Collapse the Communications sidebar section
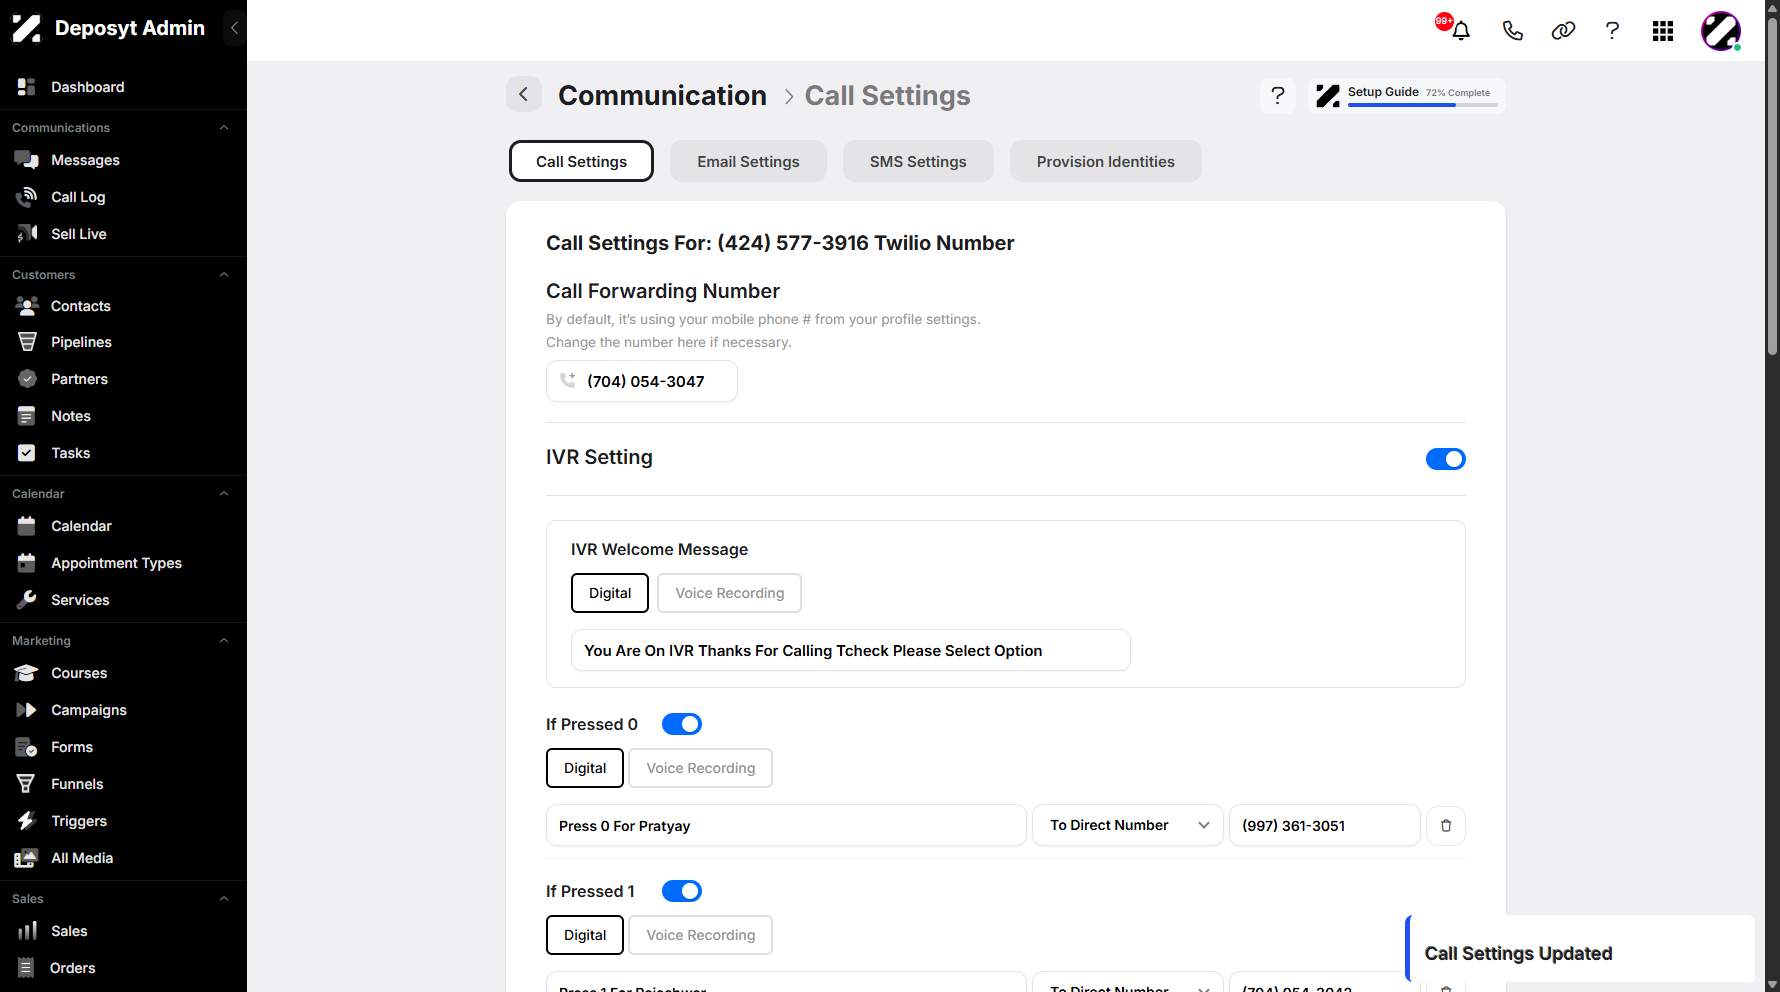Image resolution: width=1780 pixels, height=992 pixels. (x=224, y=128)
